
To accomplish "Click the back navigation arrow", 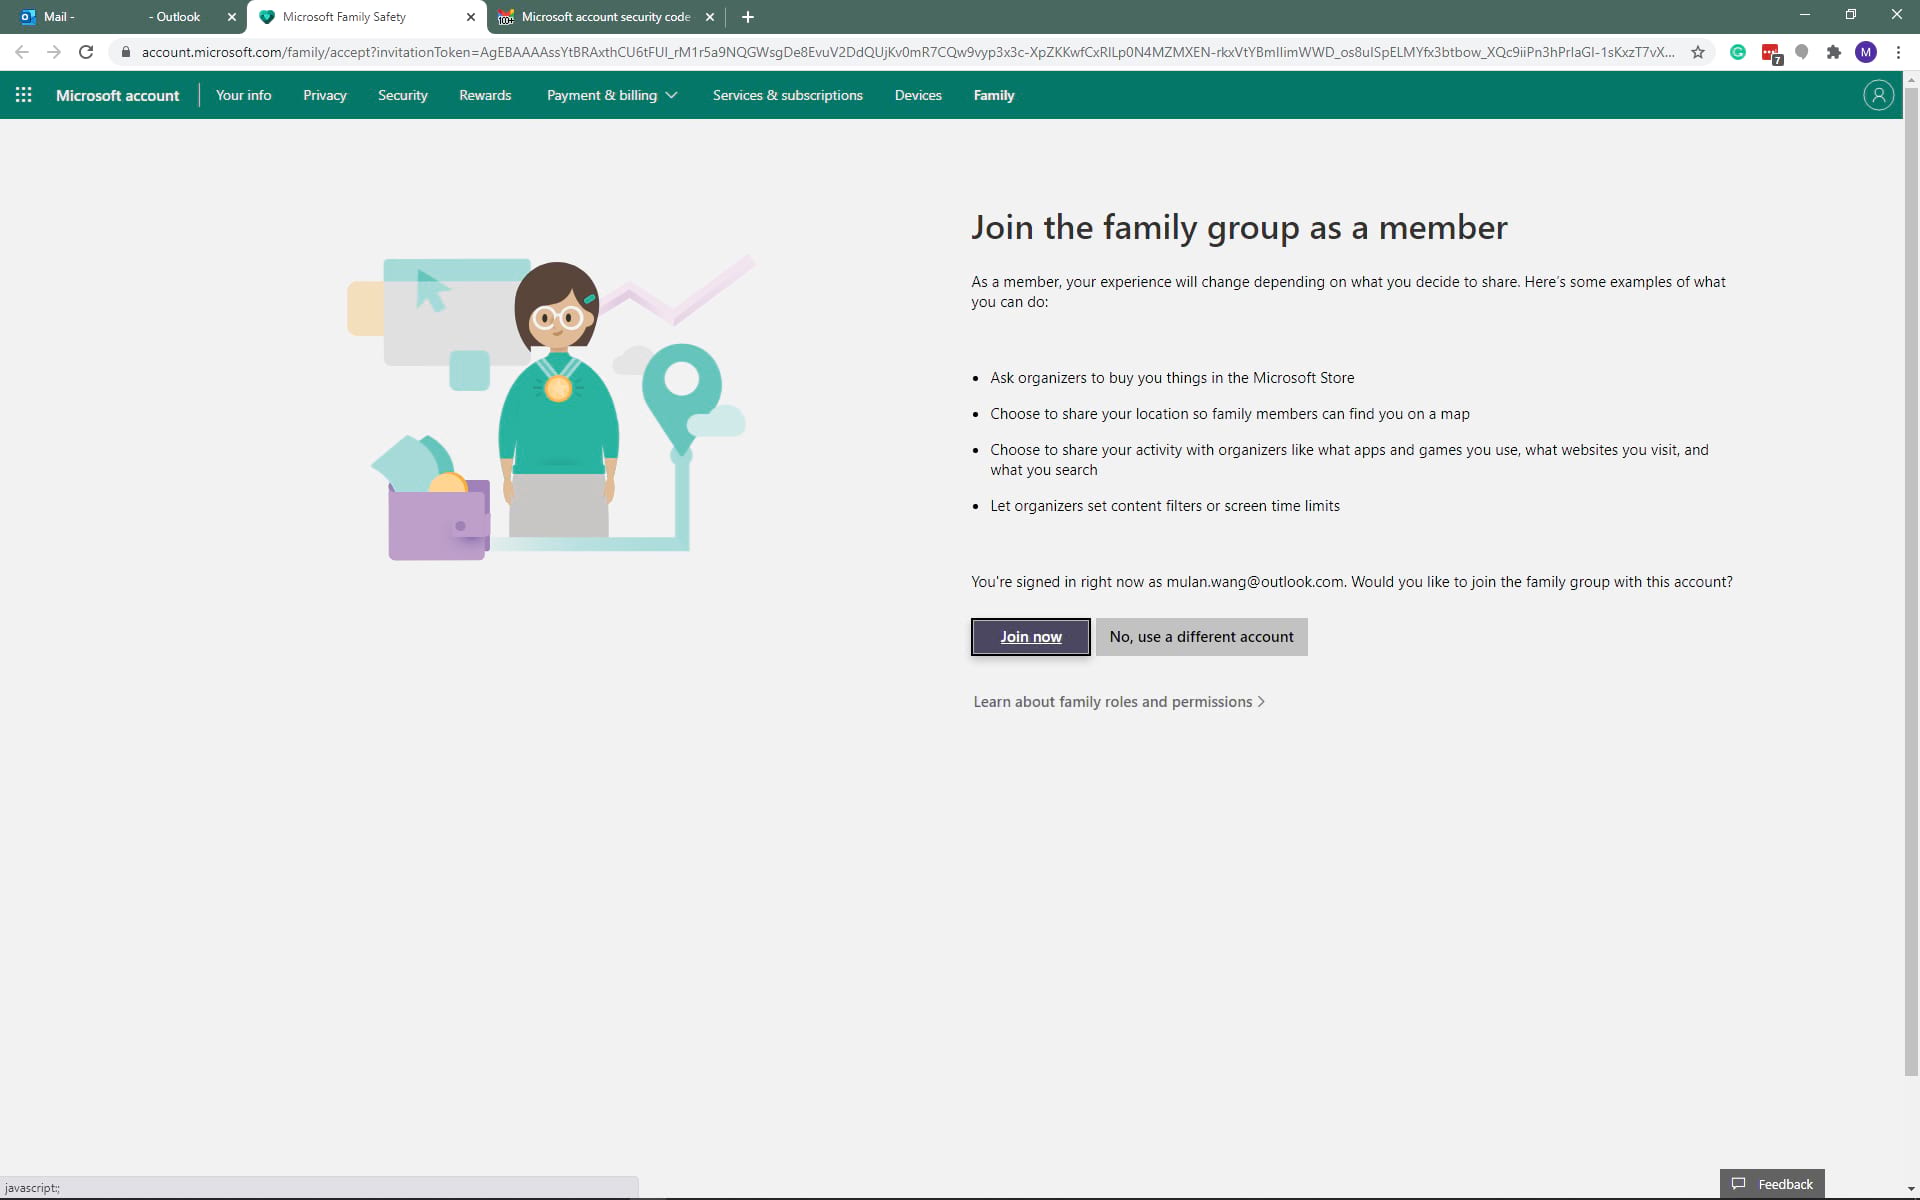I will pos(21,52).
